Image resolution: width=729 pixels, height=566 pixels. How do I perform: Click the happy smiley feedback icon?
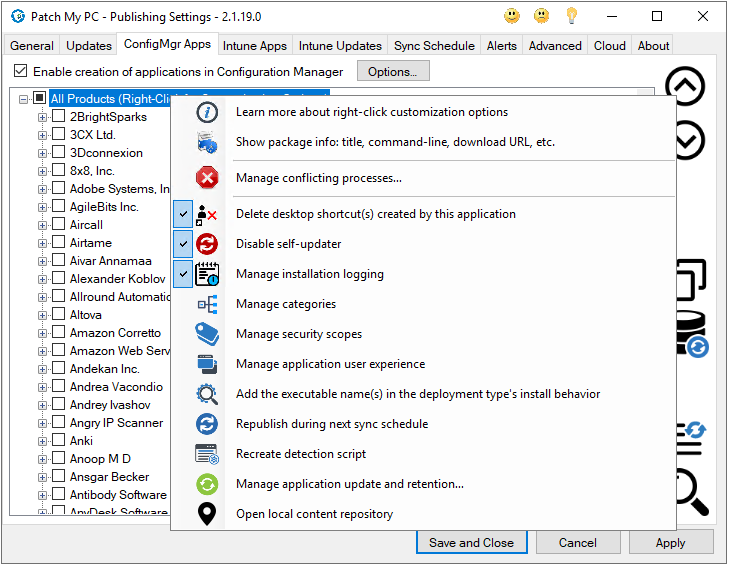click(512, 16)
